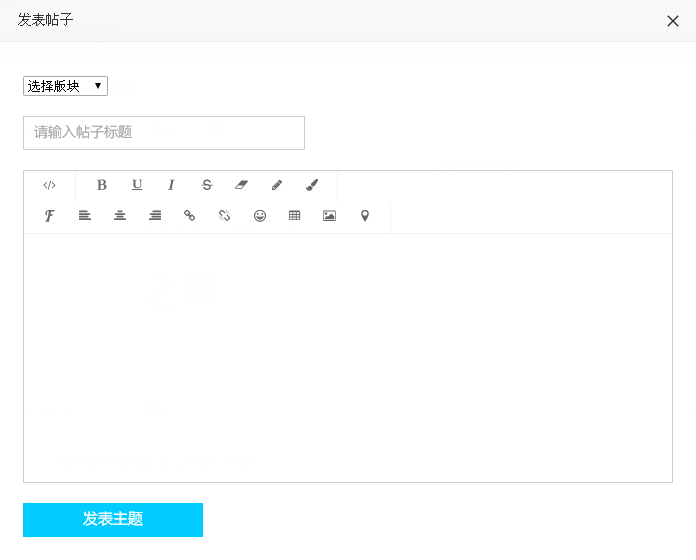Click the 发表主题 button
The height and width of the screenshot is (560, 696).
(x=113, y=520)
